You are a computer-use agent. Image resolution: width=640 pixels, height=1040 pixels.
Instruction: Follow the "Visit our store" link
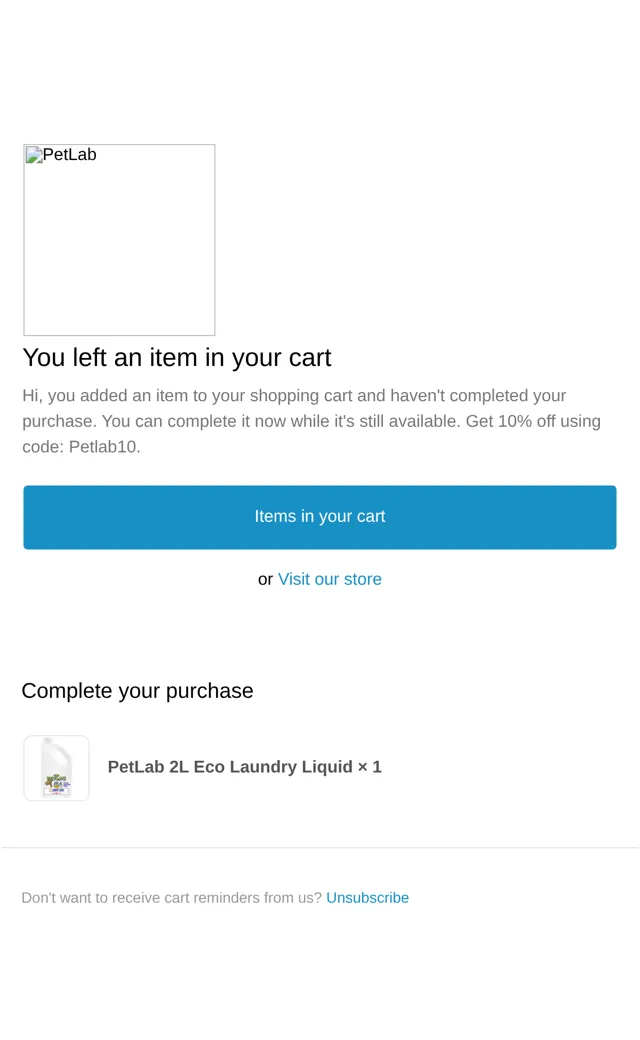[330, 579]
